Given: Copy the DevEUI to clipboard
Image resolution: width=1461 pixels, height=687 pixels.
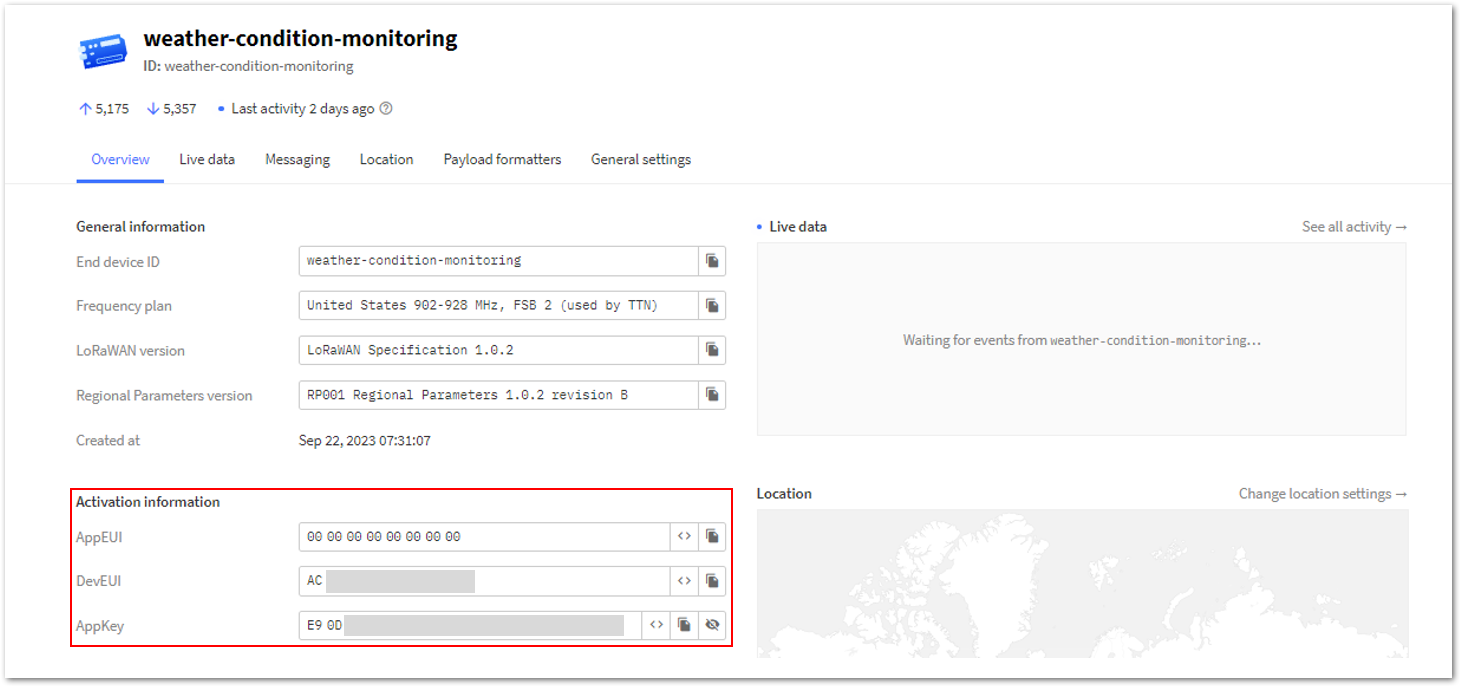Looking at the screenshot, I should tap(712, 581).
